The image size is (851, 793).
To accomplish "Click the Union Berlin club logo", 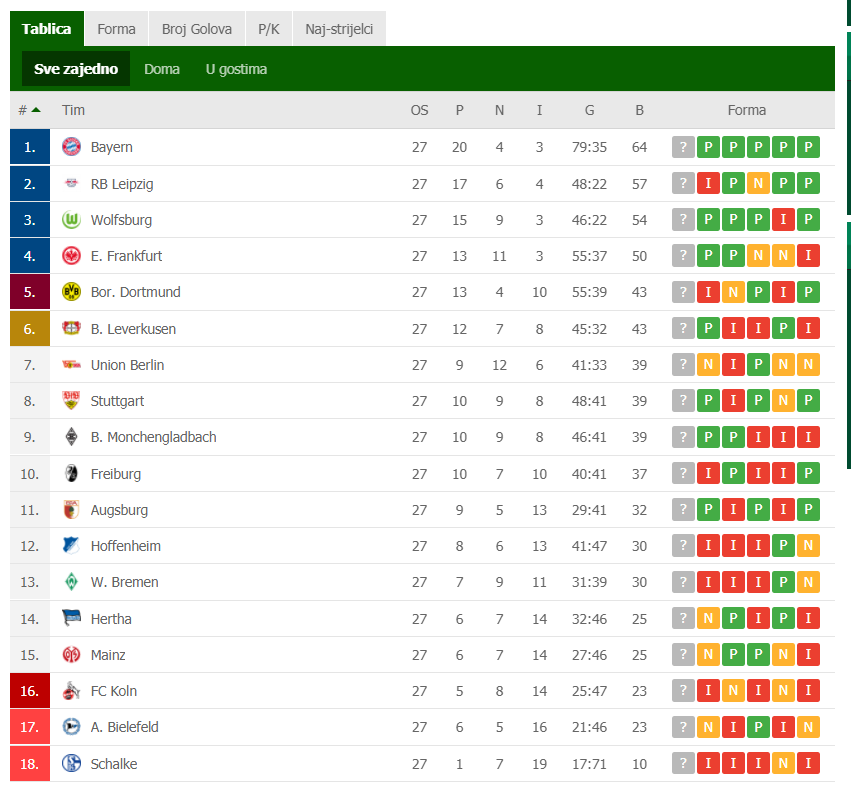I will 71,365.
